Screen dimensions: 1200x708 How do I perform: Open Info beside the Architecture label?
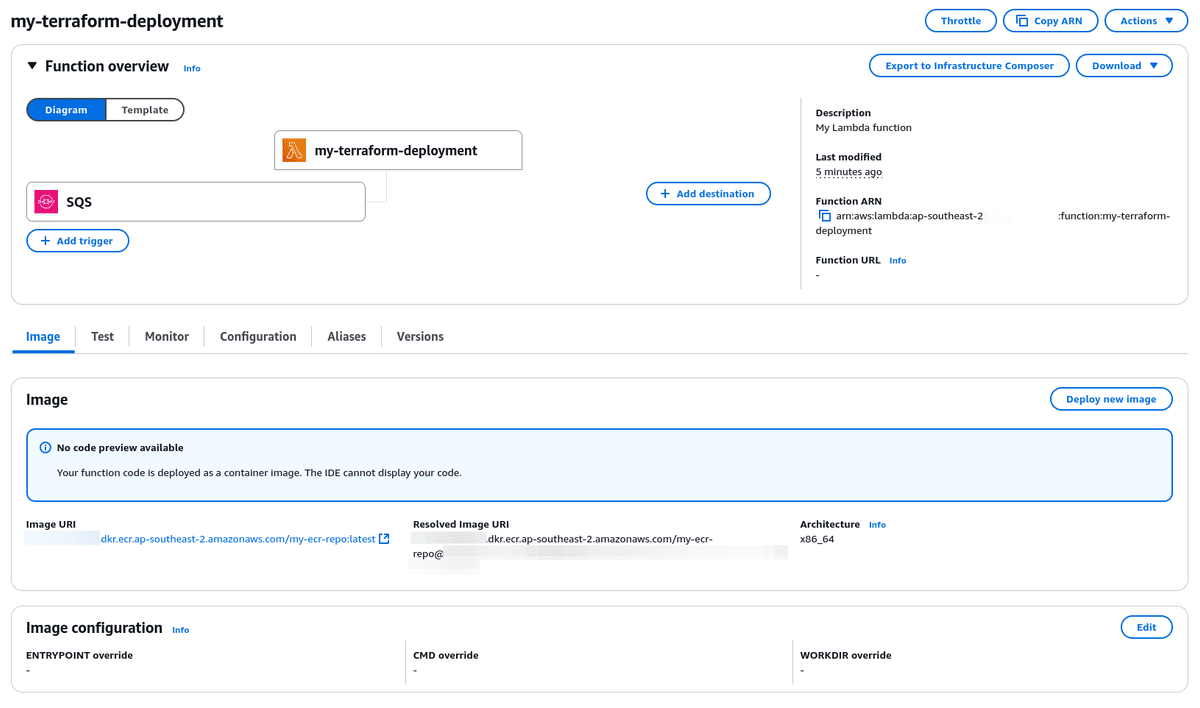(x=877, y=523)
